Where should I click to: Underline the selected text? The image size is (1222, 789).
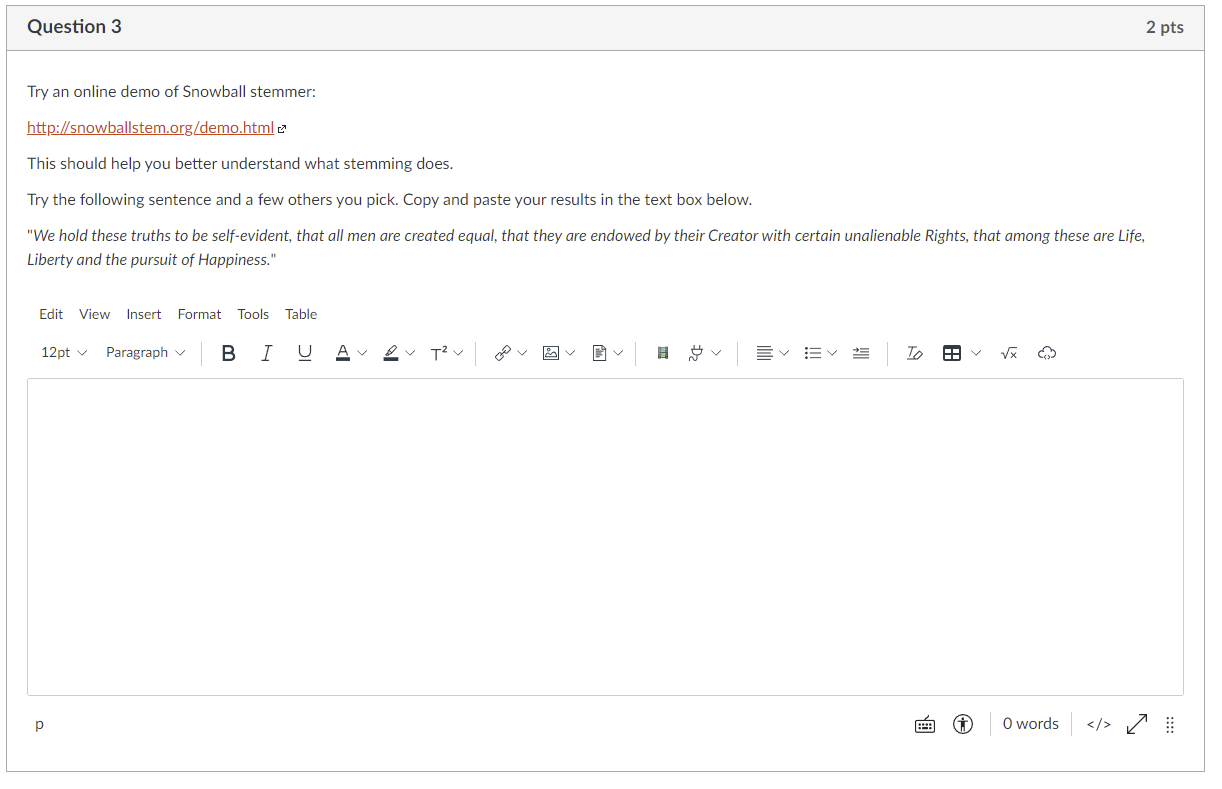coord(304,352)
